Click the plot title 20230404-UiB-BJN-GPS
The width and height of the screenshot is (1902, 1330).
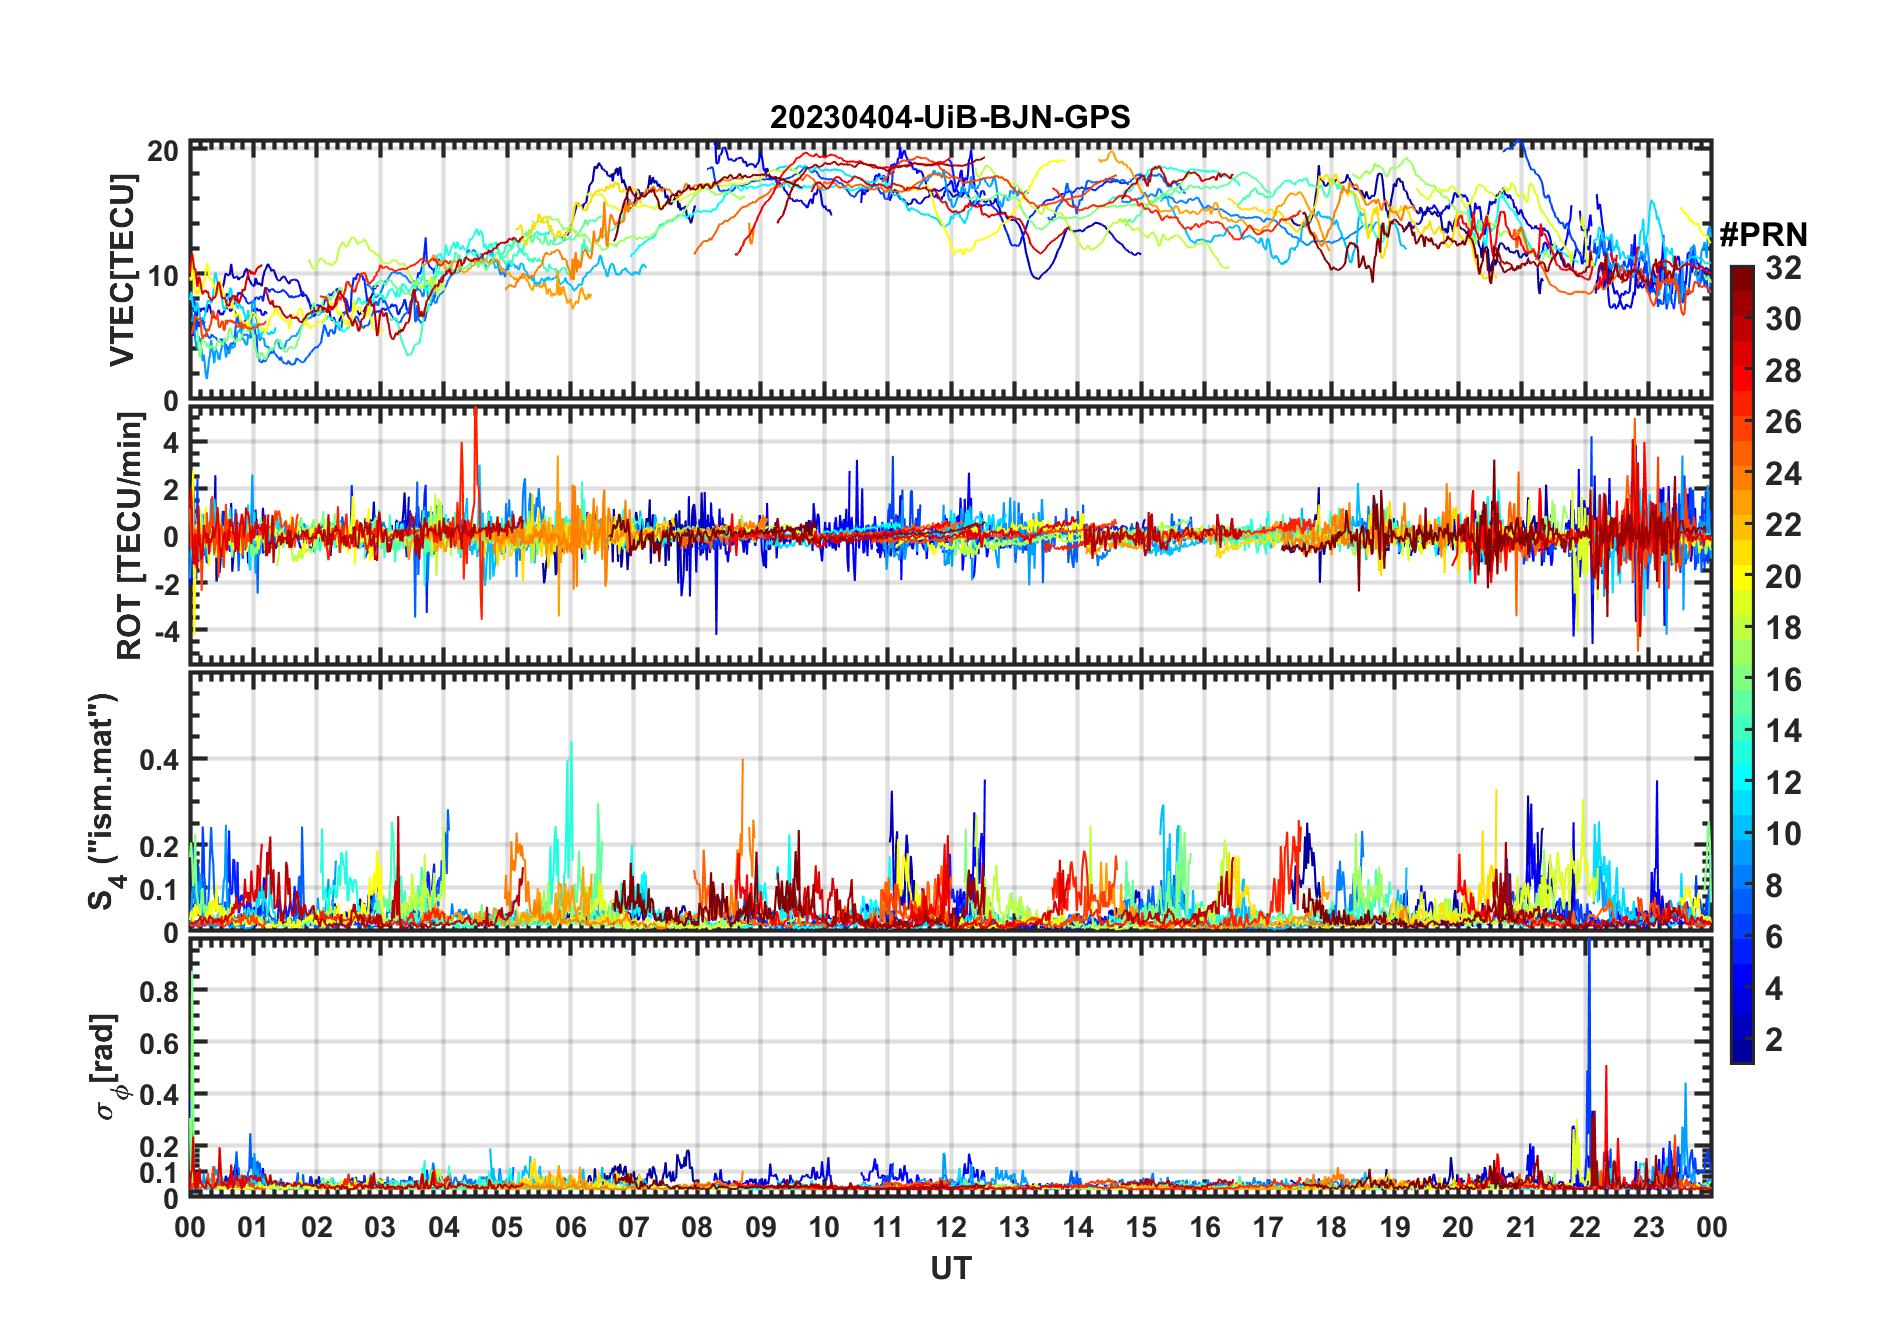[950, 117]
